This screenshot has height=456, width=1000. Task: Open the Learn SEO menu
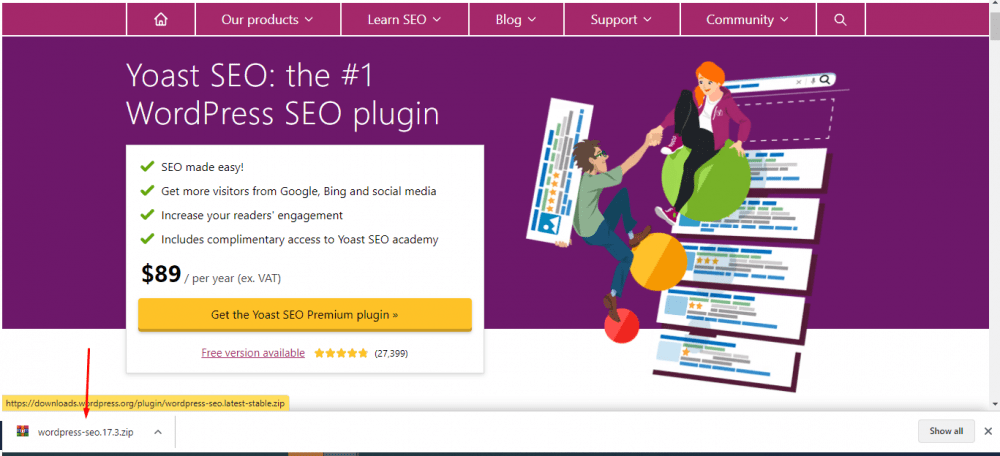pos(405,20)
